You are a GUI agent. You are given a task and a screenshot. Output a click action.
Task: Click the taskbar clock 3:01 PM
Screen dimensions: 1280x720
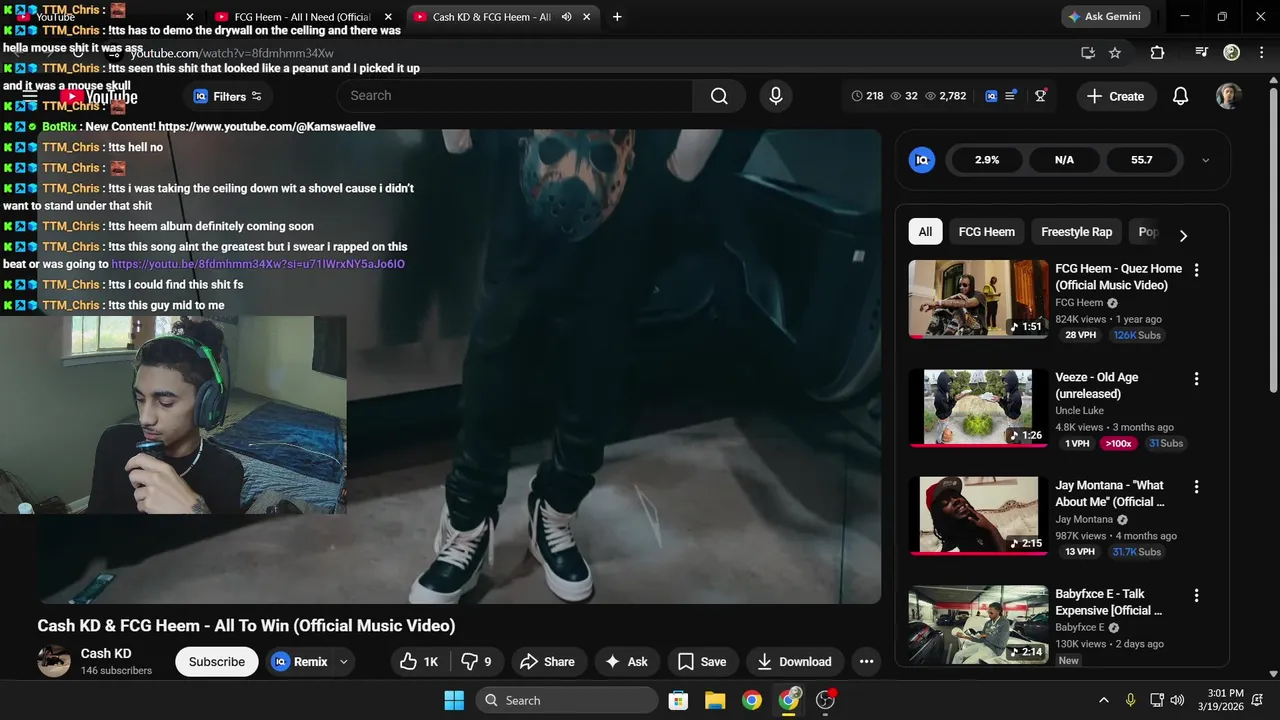tap(1225, 693)
